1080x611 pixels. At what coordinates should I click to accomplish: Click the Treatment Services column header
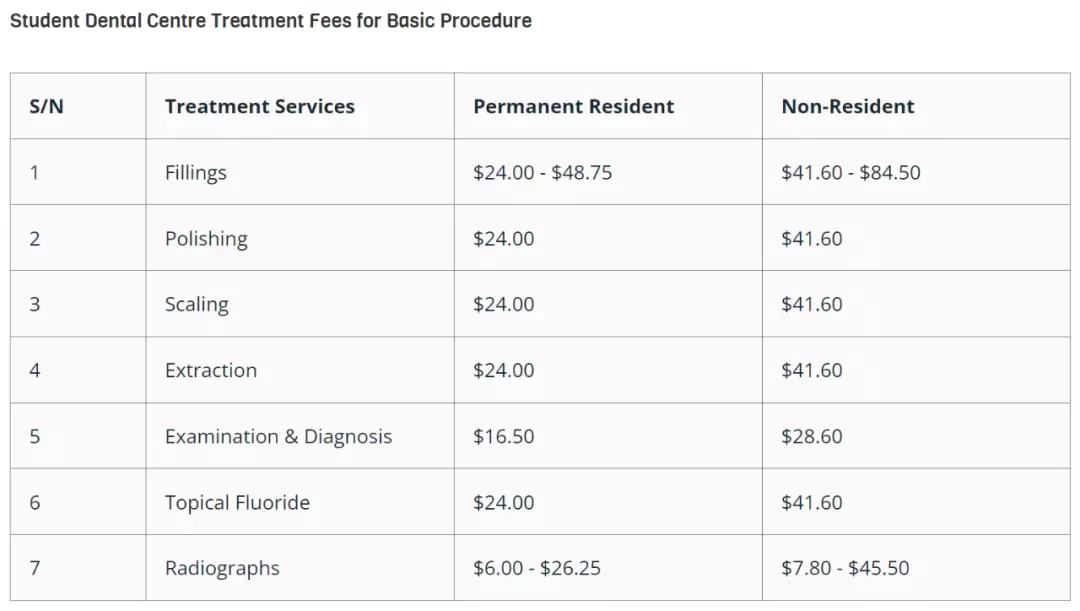click(300, 106)
